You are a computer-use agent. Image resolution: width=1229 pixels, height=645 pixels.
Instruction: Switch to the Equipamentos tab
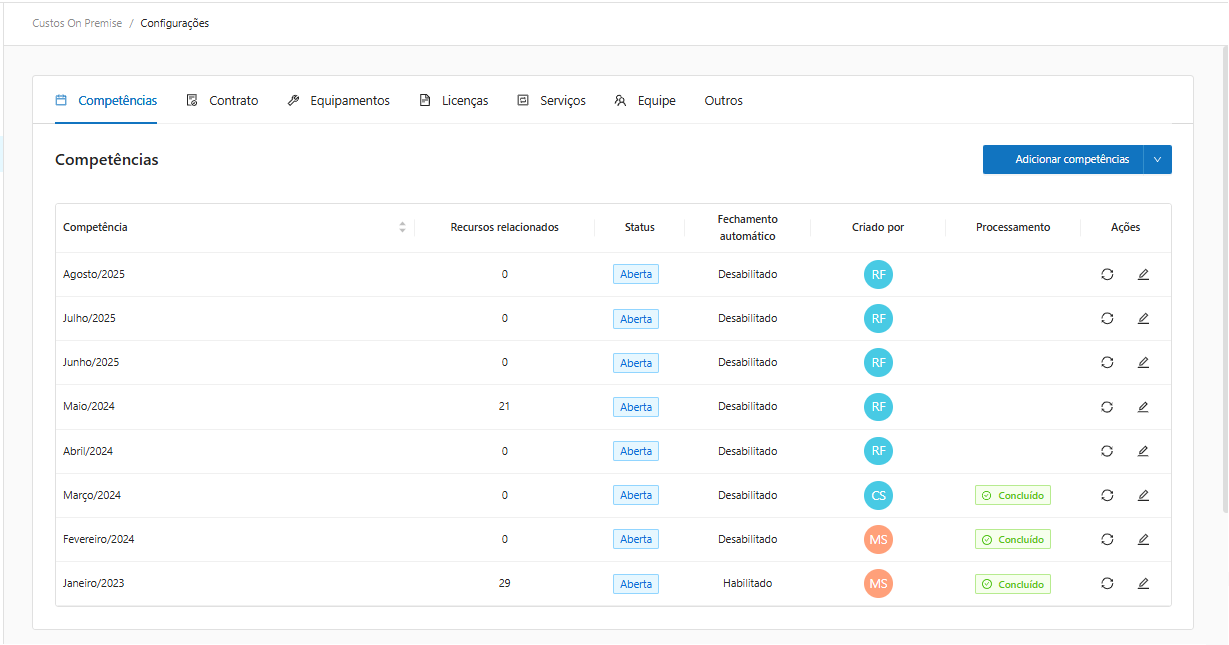[x=339, y=101]
